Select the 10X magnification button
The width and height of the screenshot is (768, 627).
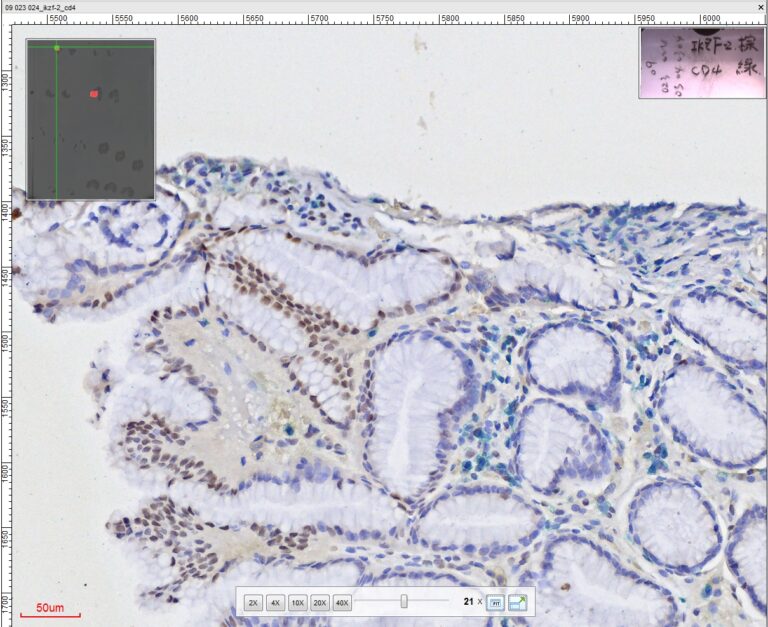[297, 602]
